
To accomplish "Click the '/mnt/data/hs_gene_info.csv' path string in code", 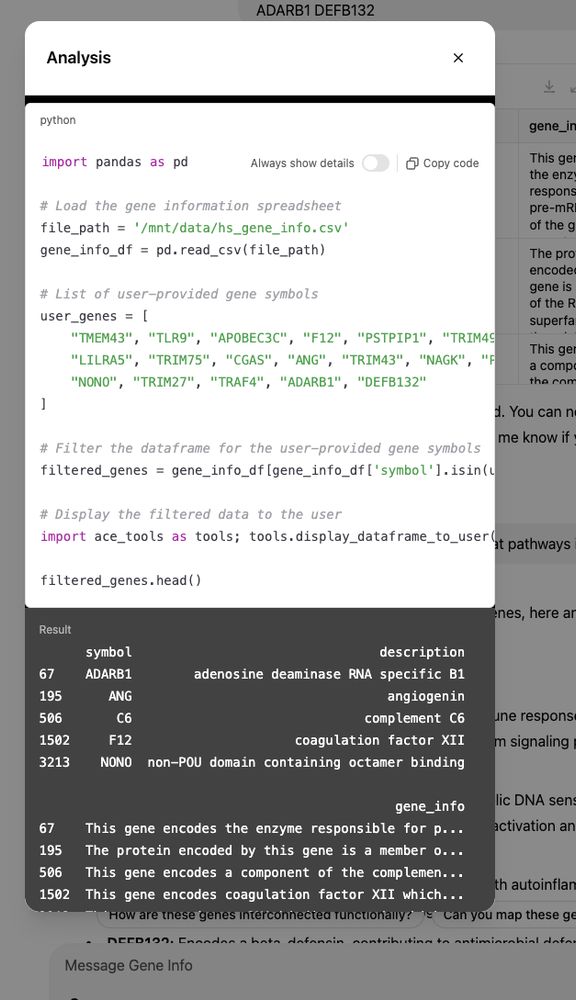I will pyautogui.click(x=241, y=228).
